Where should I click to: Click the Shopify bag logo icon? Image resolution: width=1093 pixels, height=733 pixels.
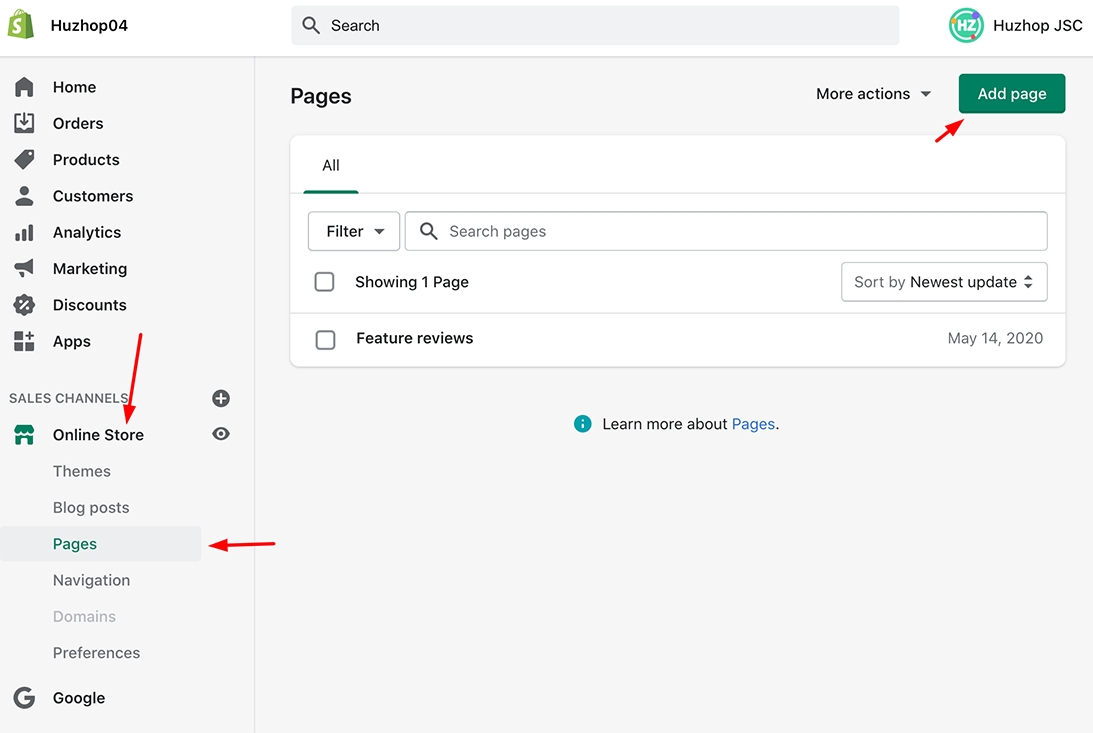point(21,25)
